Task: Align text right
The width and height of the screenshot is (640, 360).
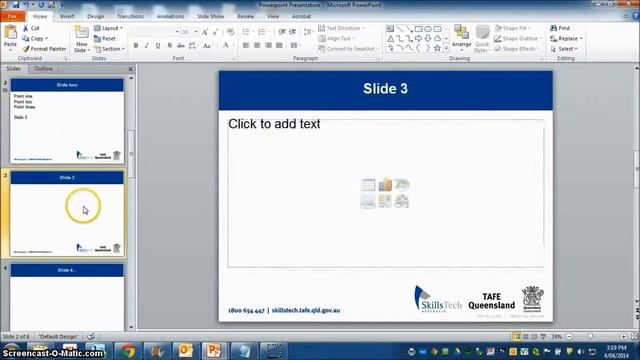Action: [x=268, y=45]
